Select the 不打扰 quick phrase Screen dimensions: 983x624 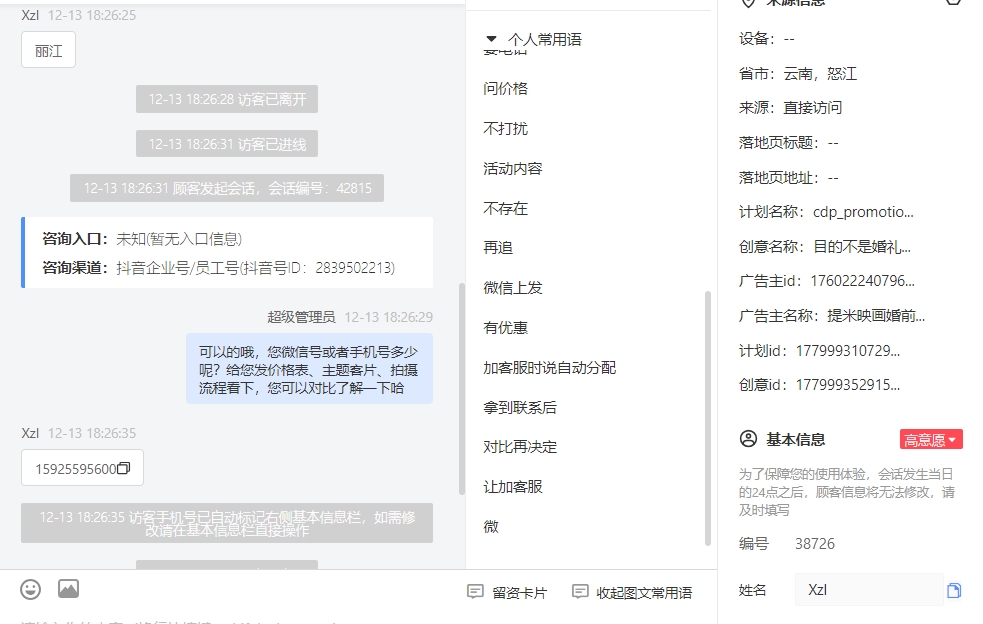pyautogui.click(x=505, y=129)
